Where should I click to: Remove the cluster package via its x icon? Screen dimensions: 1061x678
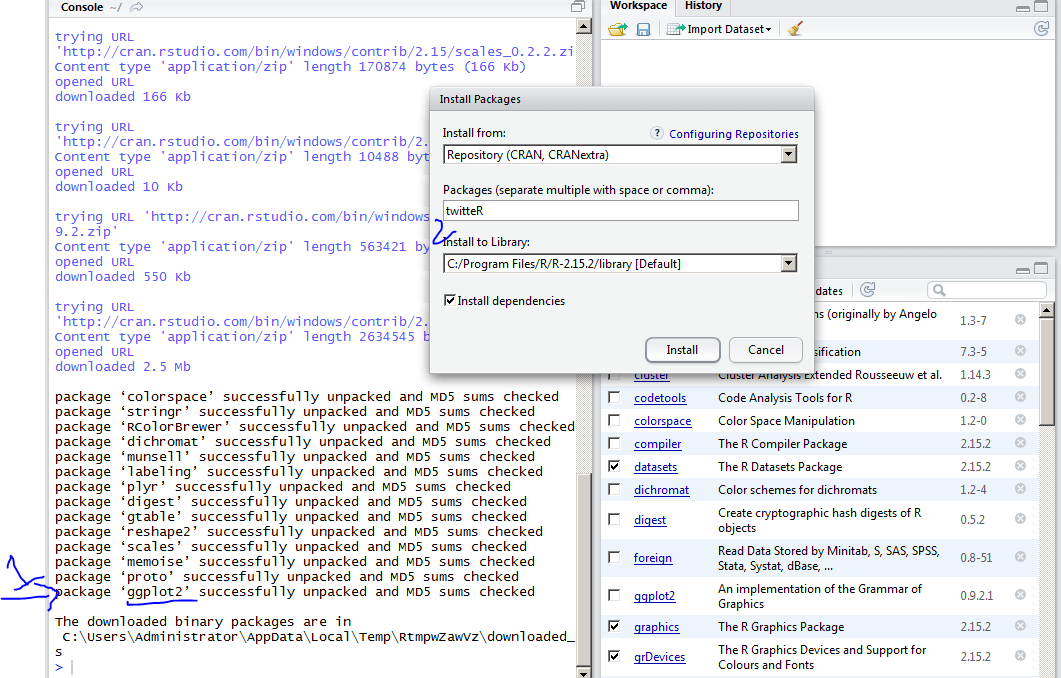point(1020,374)
